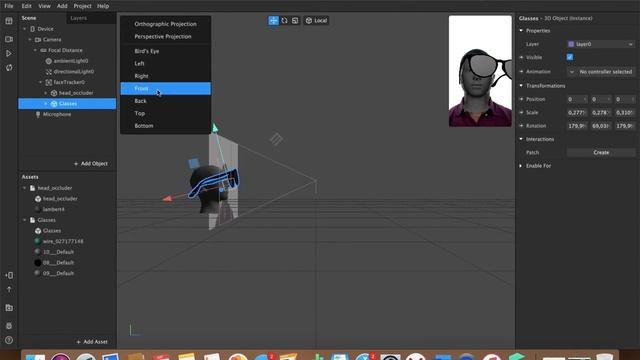Click the Scale X value field
Image resolution: width=640 pixels, height=360 pixels.
click(577, 113)
